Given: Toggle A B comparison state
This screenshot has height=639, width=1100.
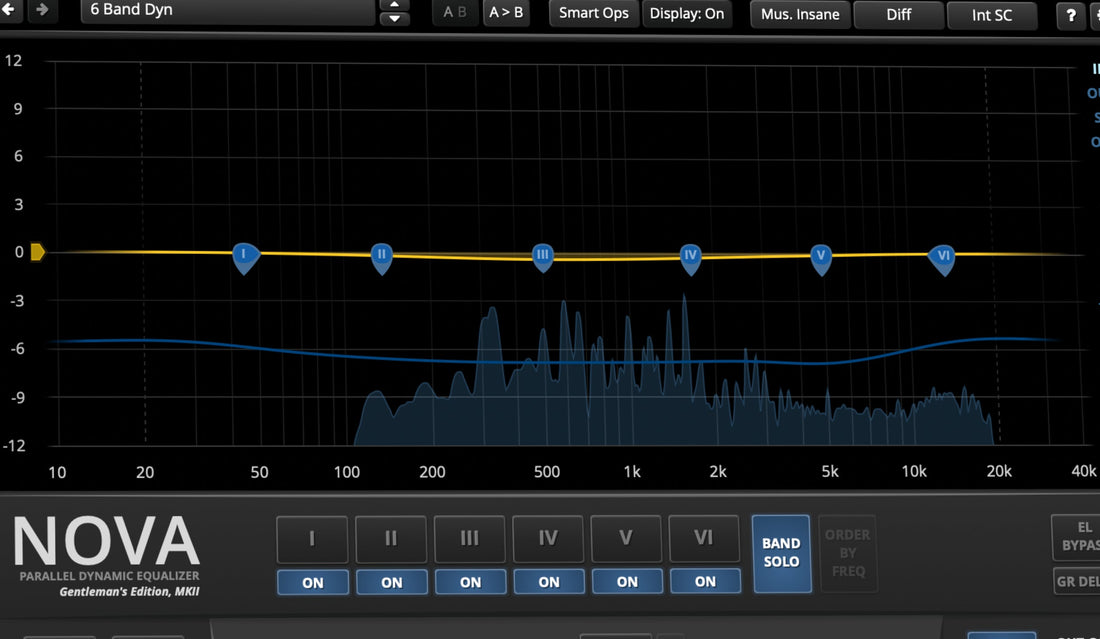Looking at the screenshot, I should 455,13.
